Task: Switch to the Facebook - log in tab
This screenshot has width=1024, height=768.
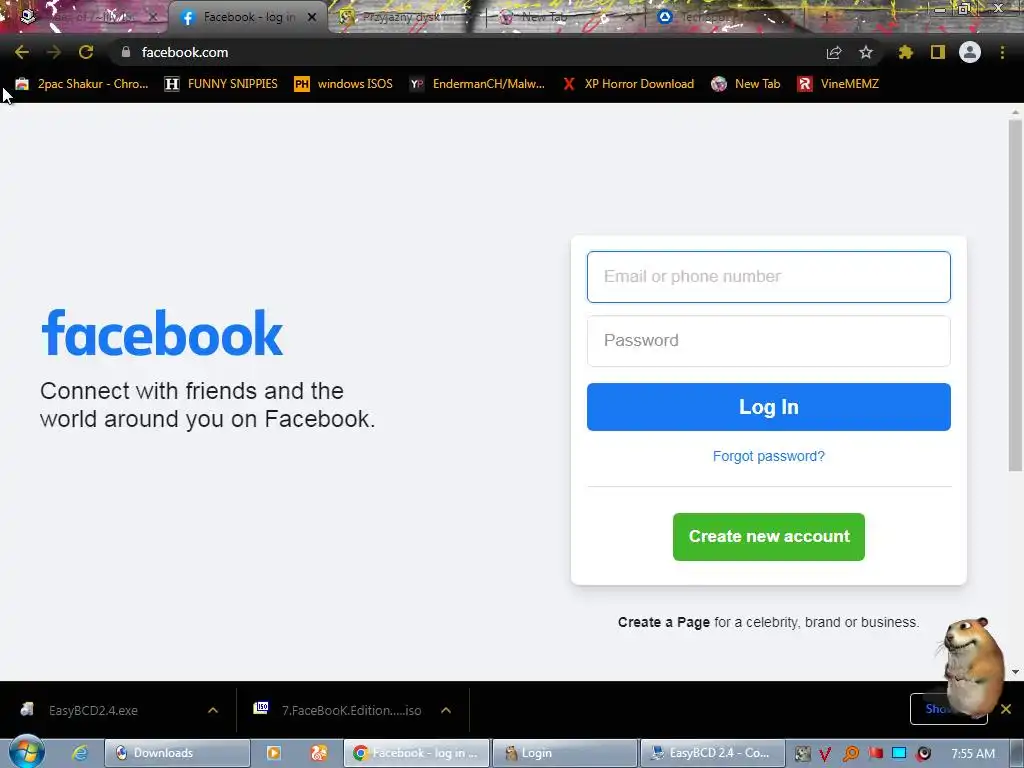Action: click(248, 17)
